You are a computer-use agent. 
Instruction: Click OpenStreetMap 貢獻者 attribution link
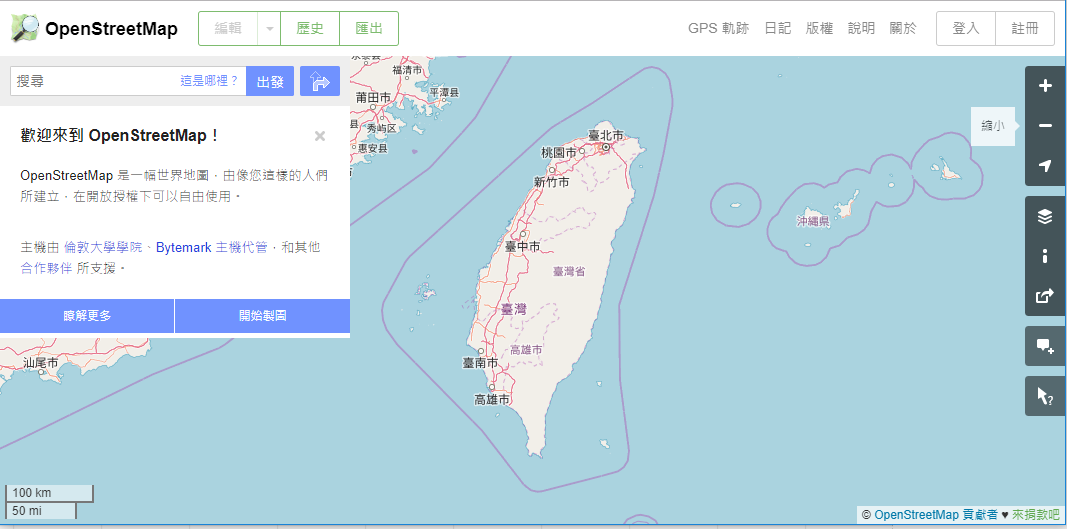tap(936, 515)
